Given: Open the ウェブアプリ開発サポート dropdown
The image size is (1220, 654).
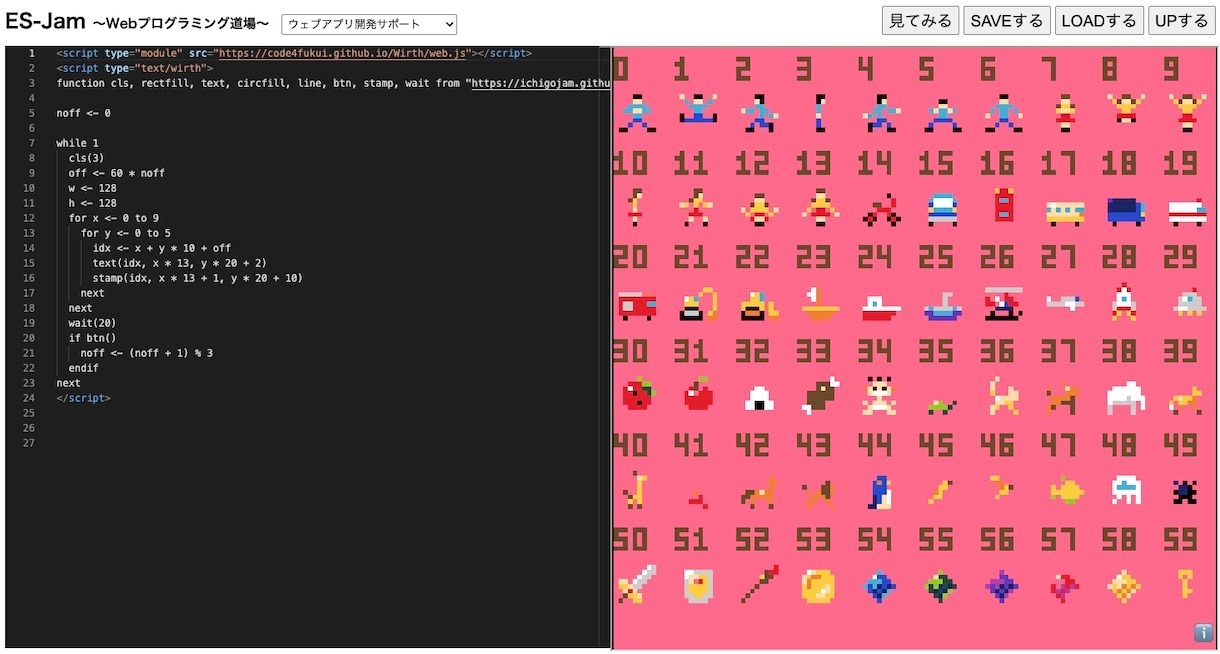Looking at the screenshot, I should point(369,23).
